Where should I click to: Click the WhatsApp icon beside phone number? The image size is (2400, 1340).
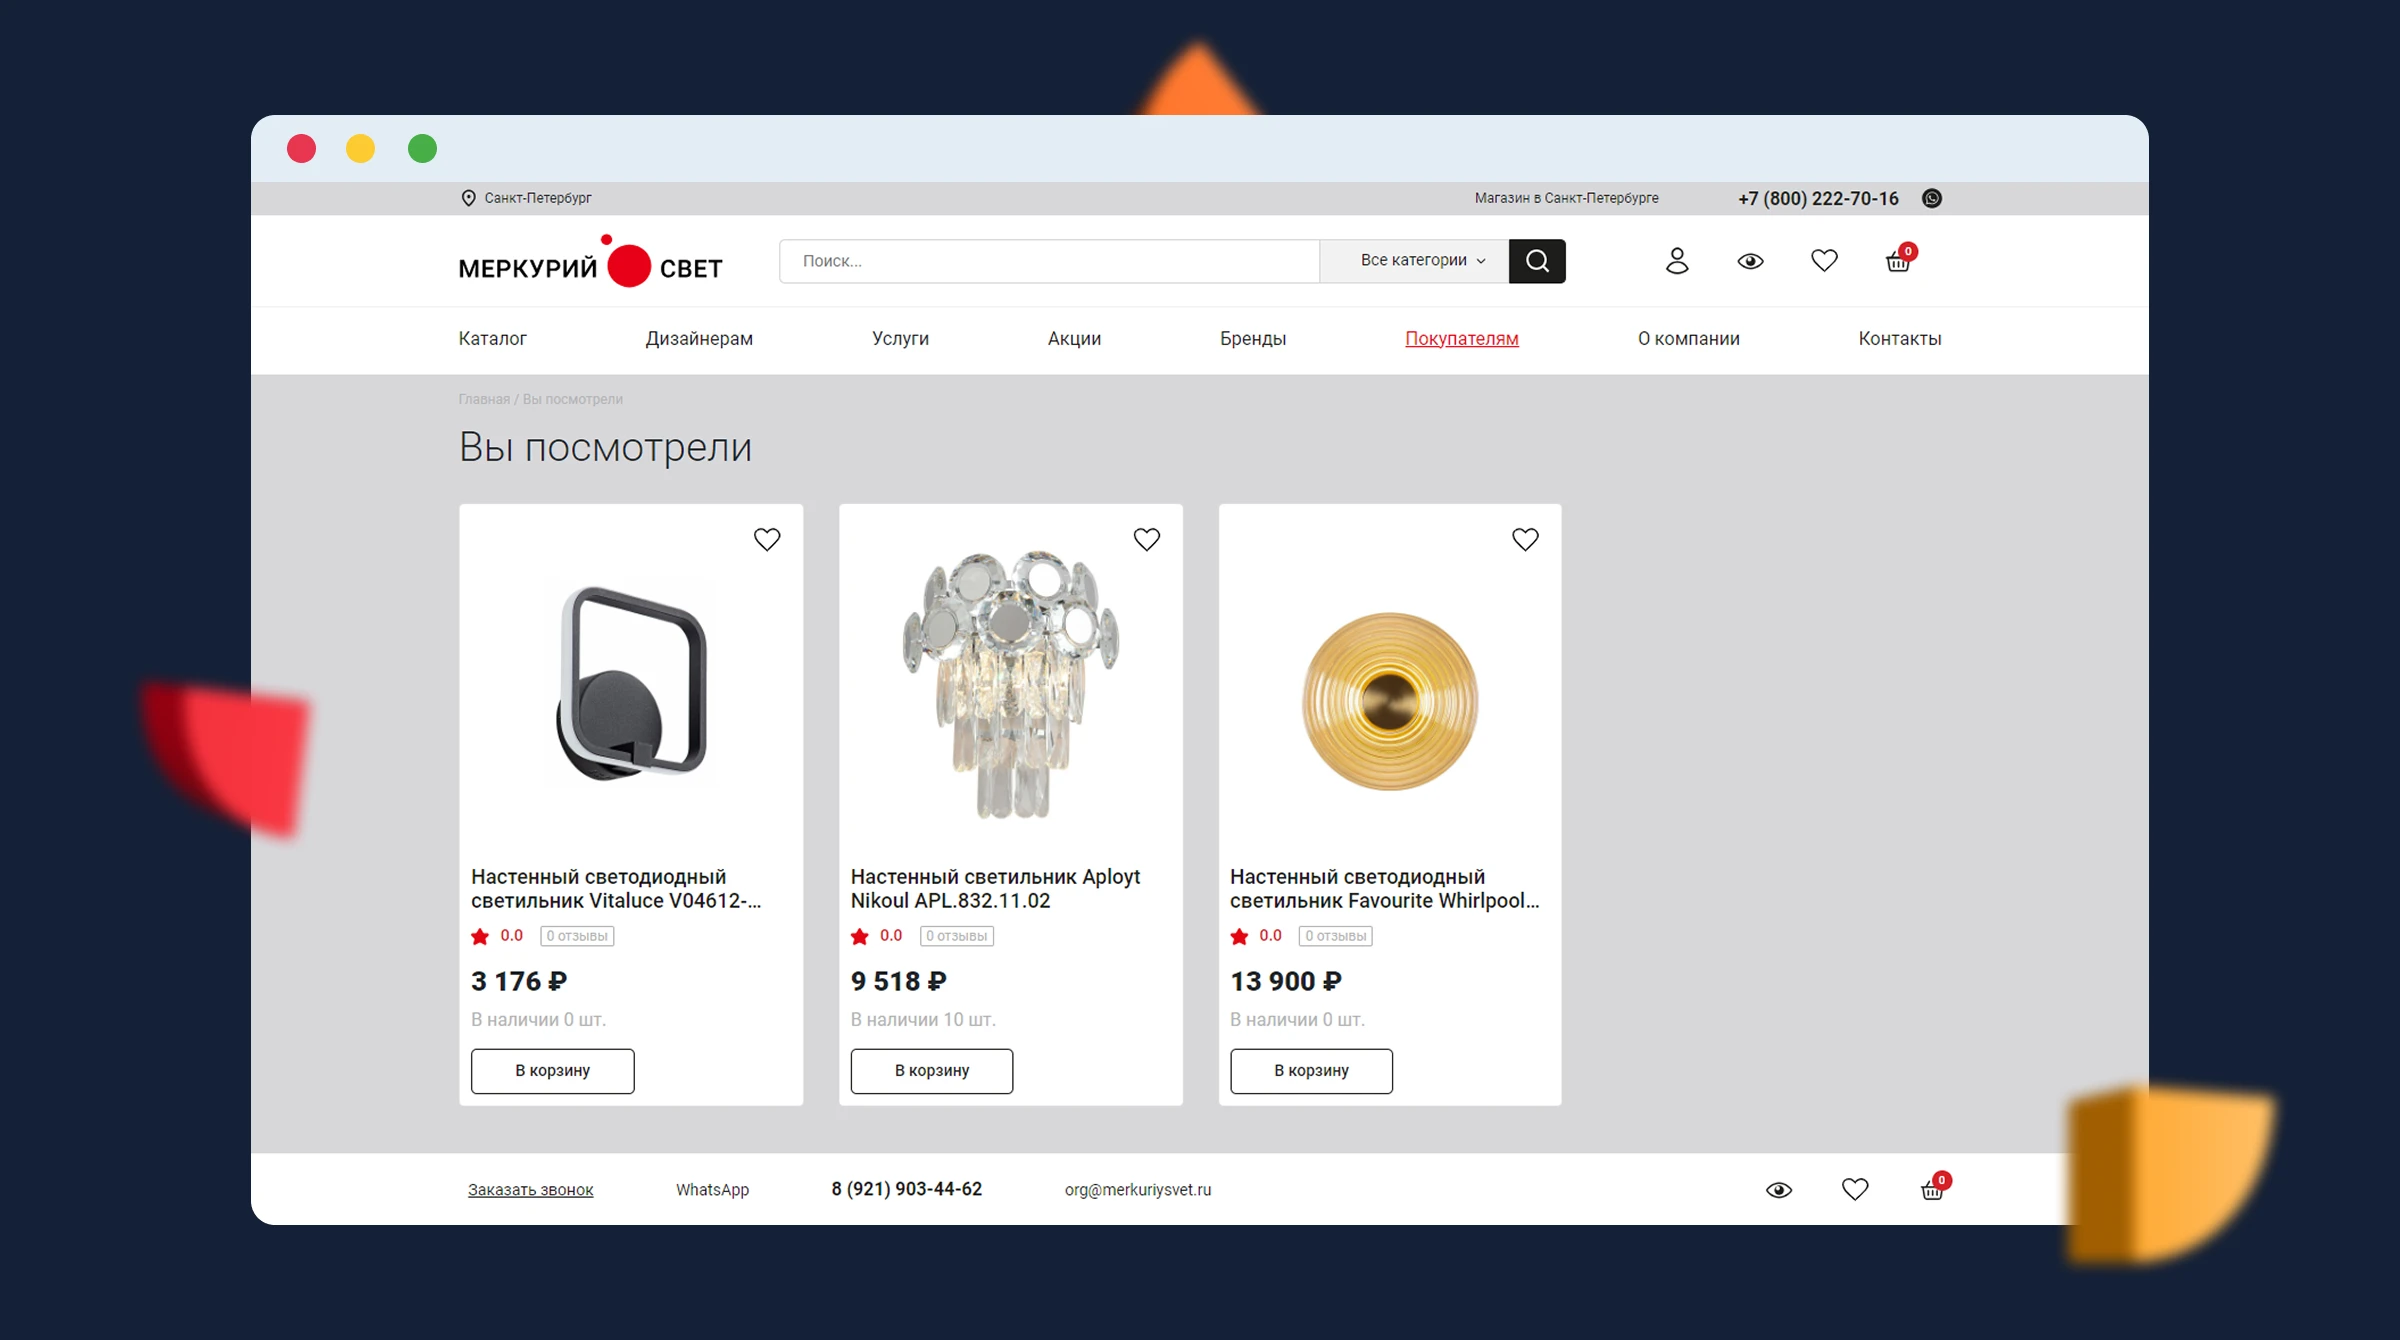click(x=1932, y=198)
